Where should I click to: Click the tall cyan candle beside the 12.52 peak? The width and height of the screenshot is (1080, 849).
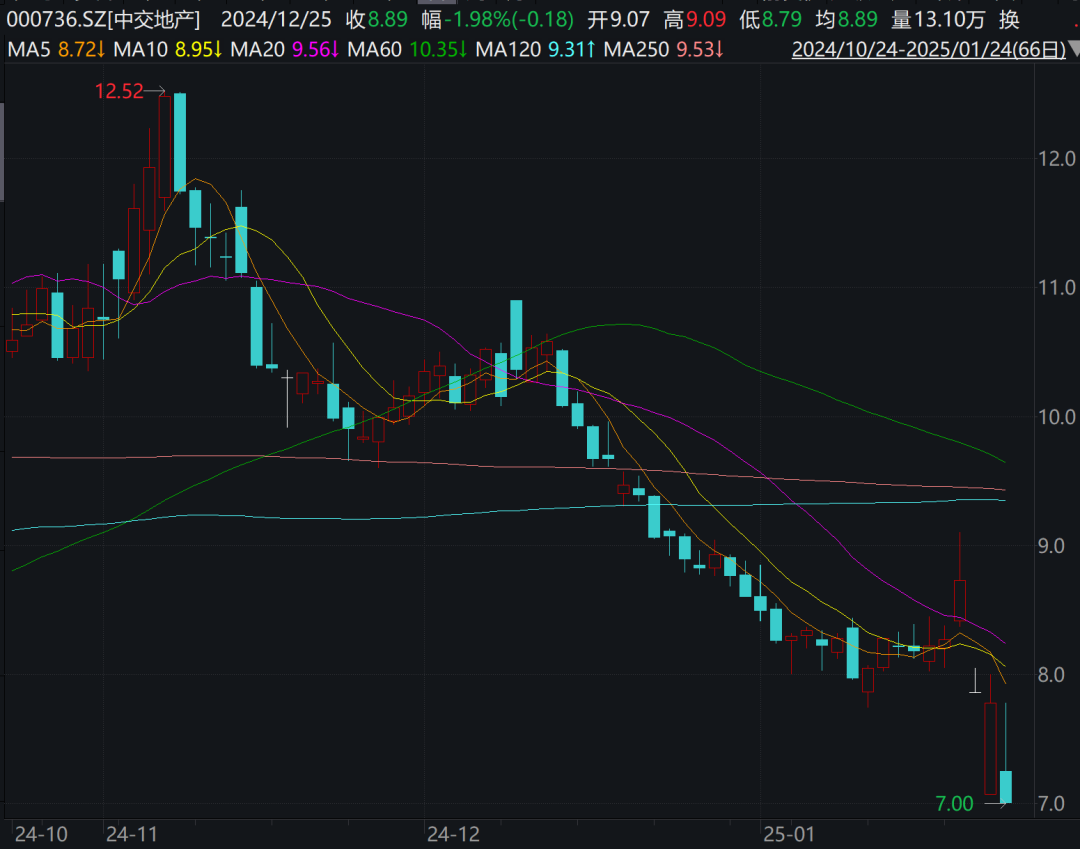(x=180, y=142)
